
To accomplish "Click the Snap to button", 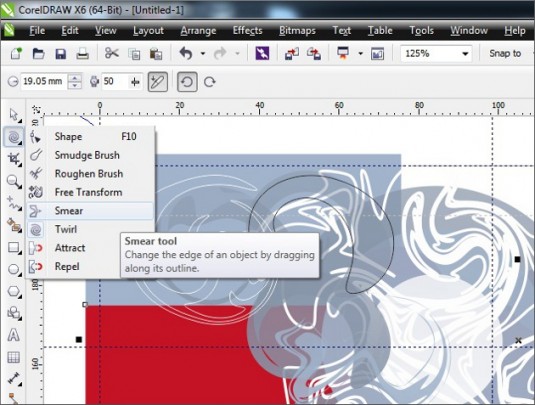I will pos(505,54).
